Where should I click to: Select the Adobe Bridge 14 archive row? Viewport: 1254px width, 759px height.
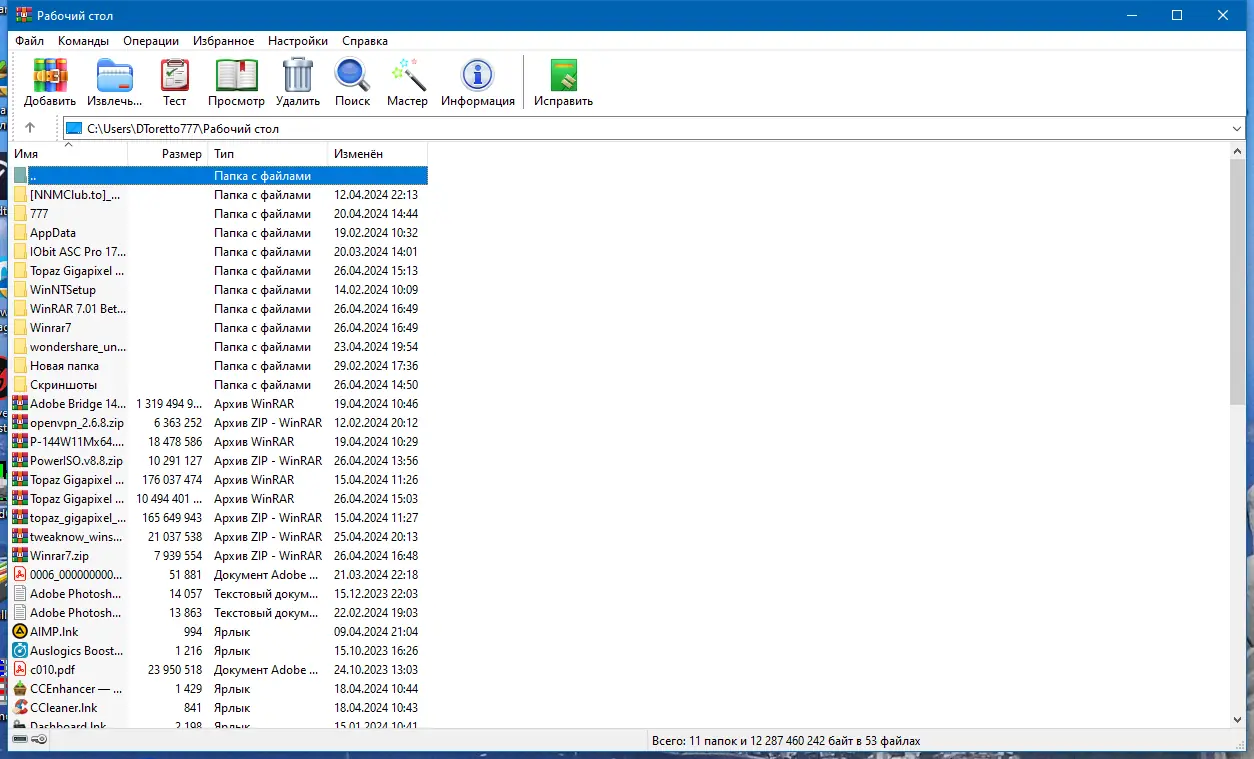(219, 404)
